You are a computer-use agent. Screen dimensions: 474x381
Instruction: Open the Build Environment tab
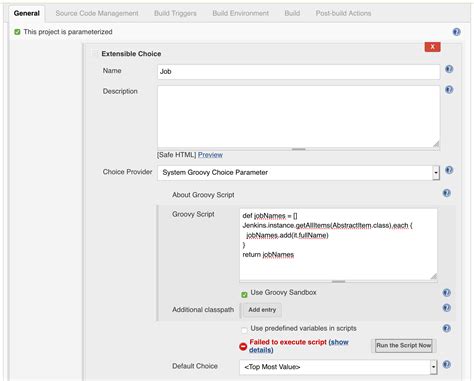tap(240, 13)
